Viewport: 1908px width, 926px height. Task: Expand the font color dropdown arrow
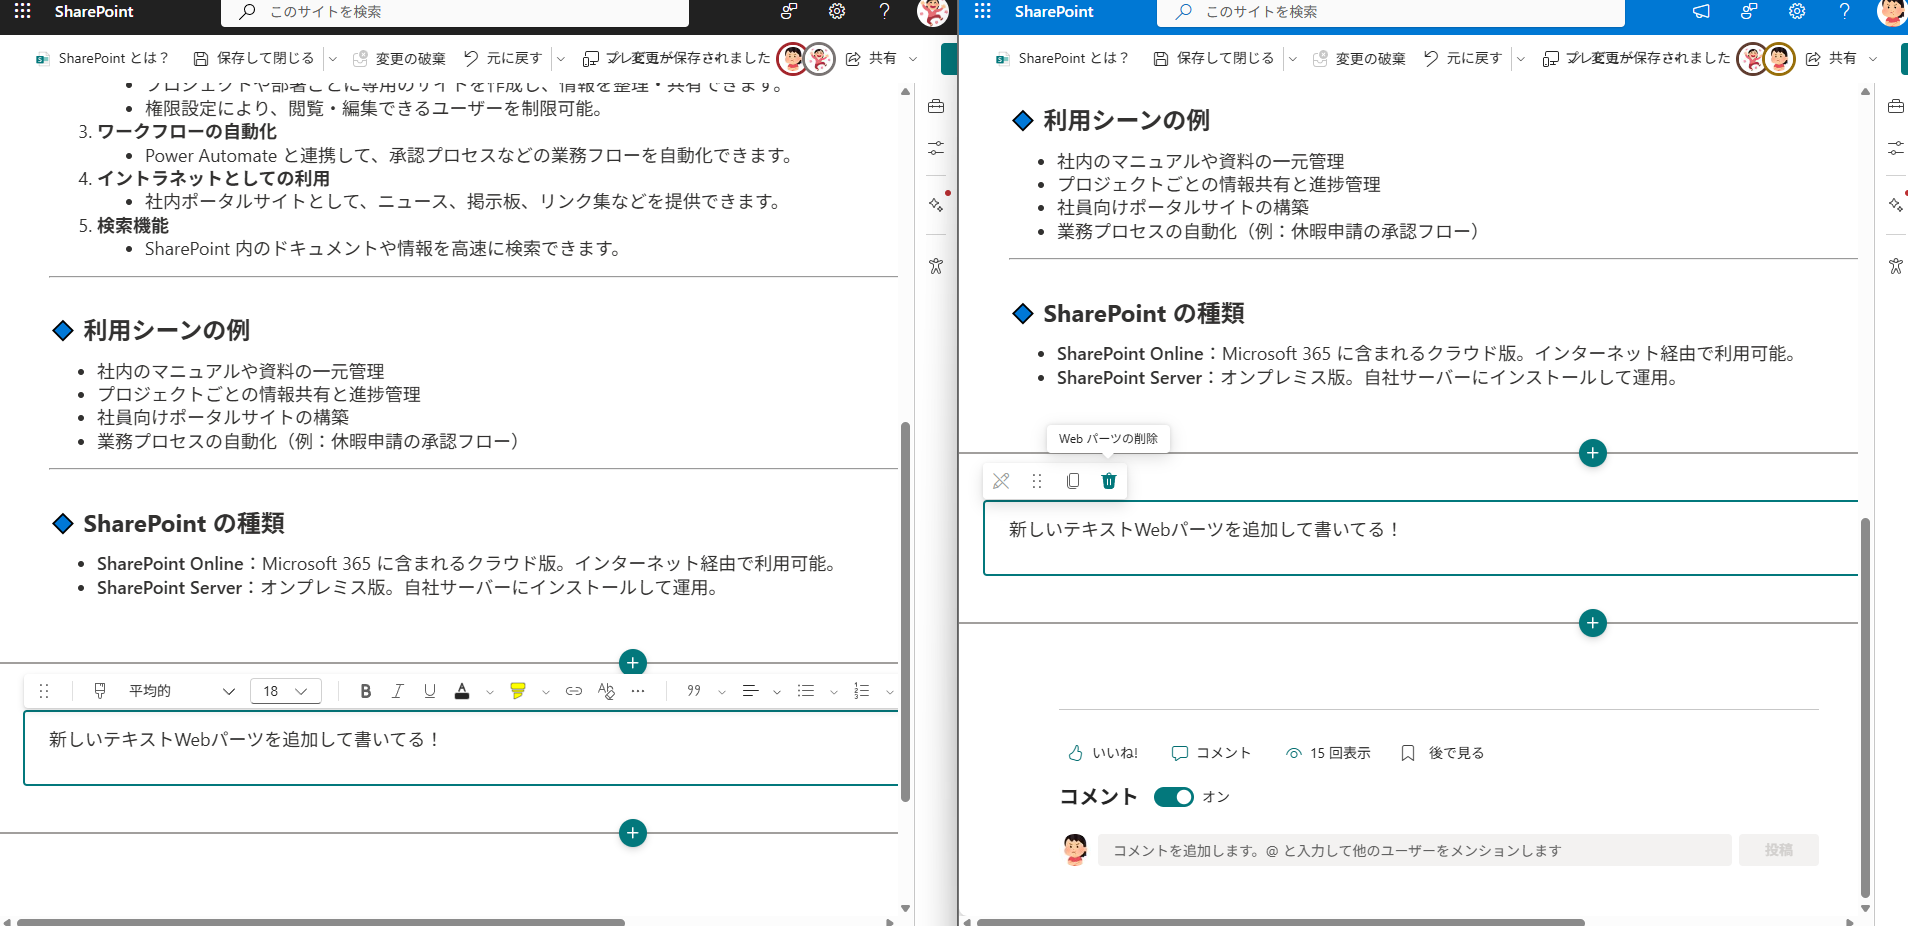tap(490, 692)
